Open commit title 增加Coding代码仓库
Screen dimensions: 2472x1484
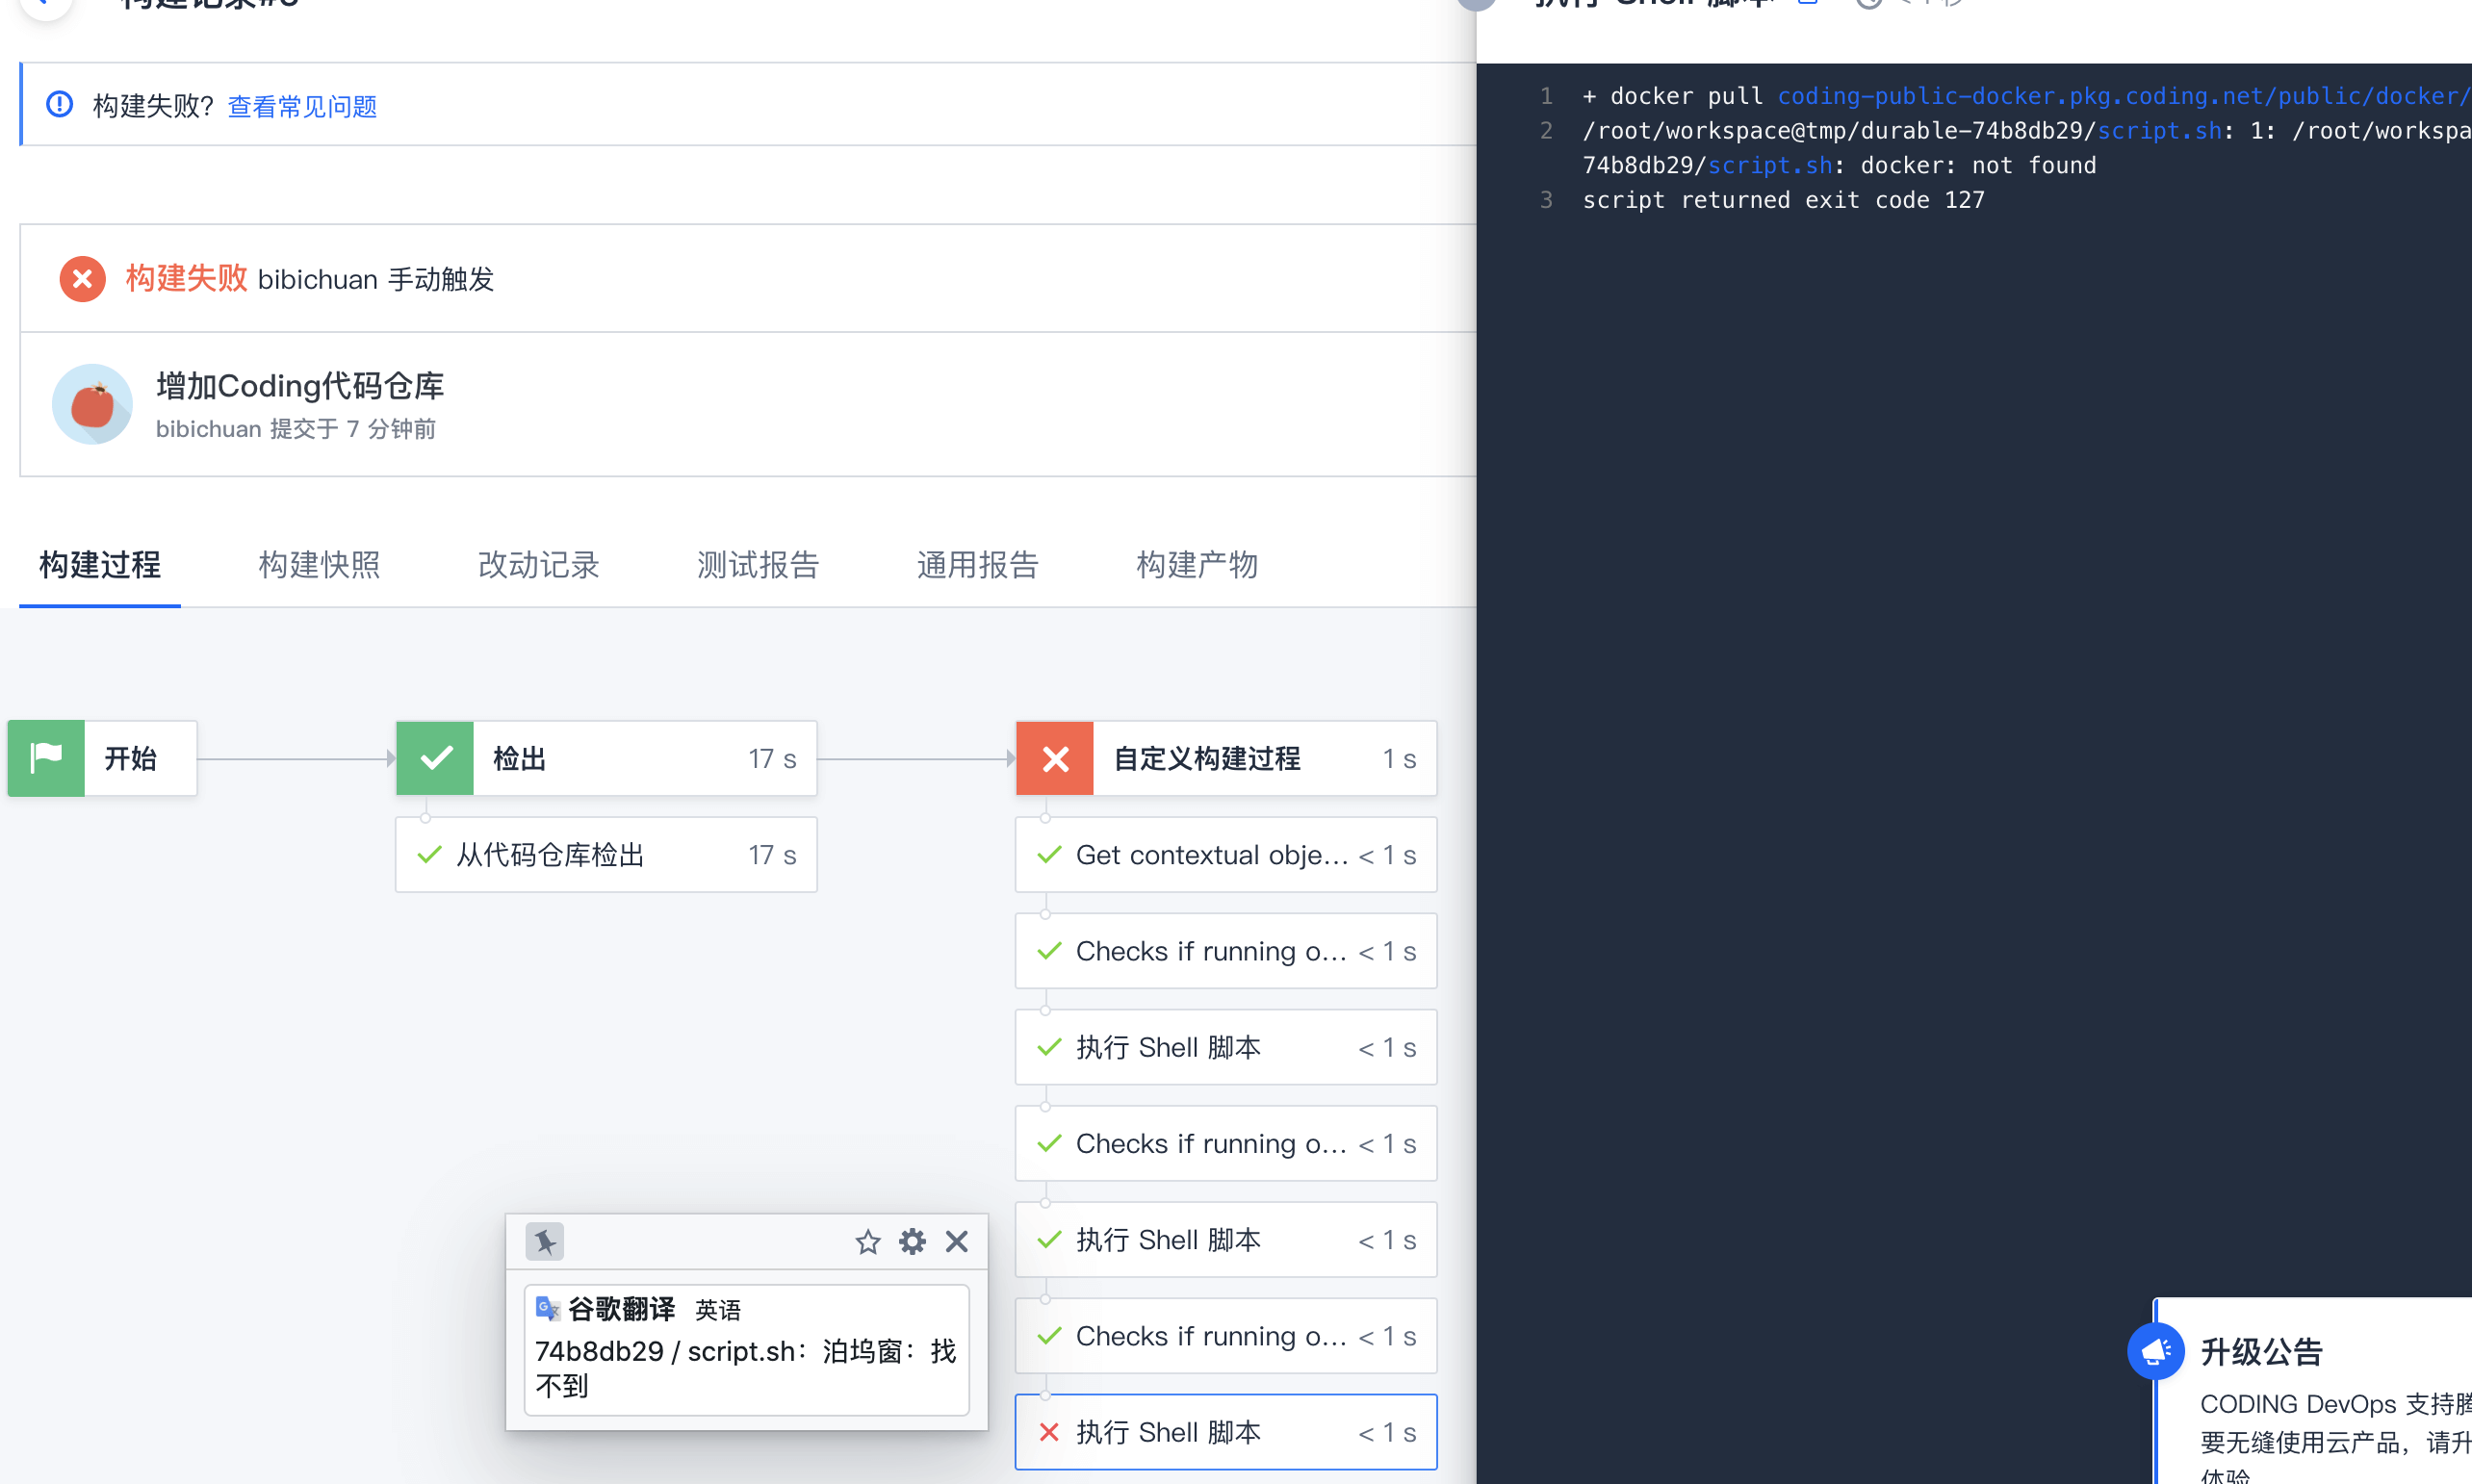pos(300,386)
